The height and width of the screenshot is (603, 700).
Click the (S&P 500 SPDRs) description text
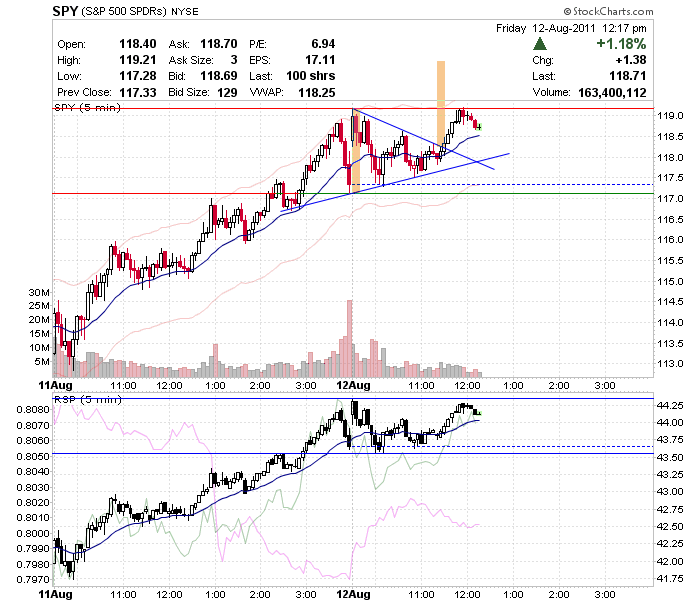coord(124,12)
